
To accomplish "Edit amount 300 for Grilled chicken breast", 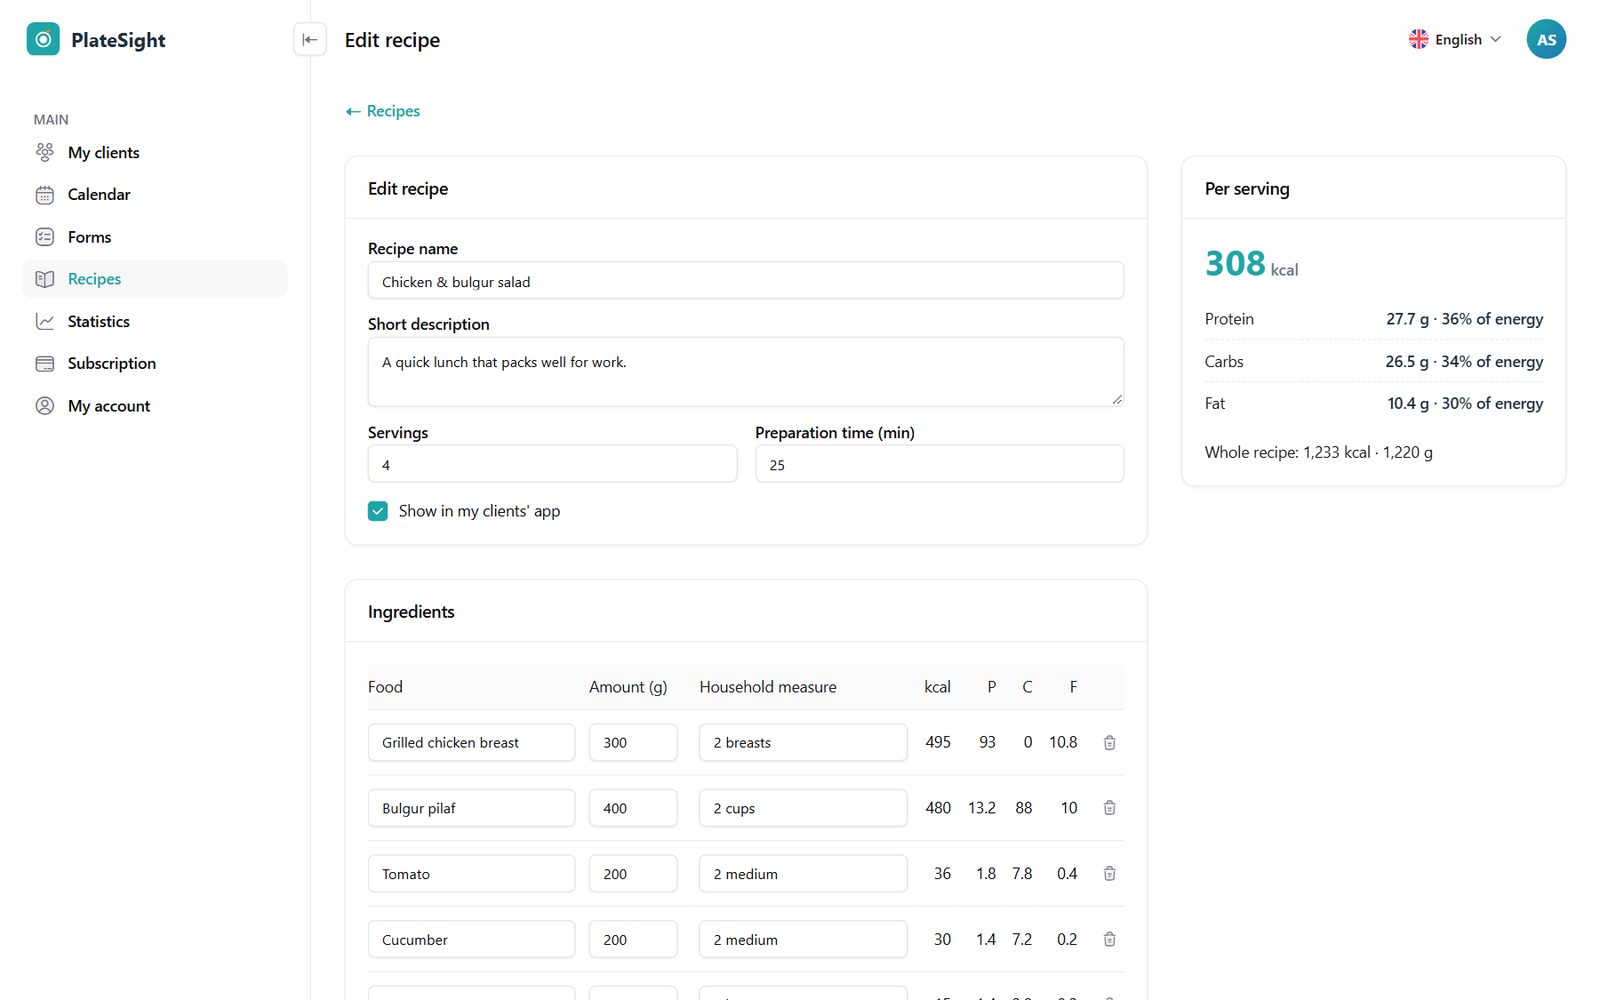I will click(x=633, y=742).
